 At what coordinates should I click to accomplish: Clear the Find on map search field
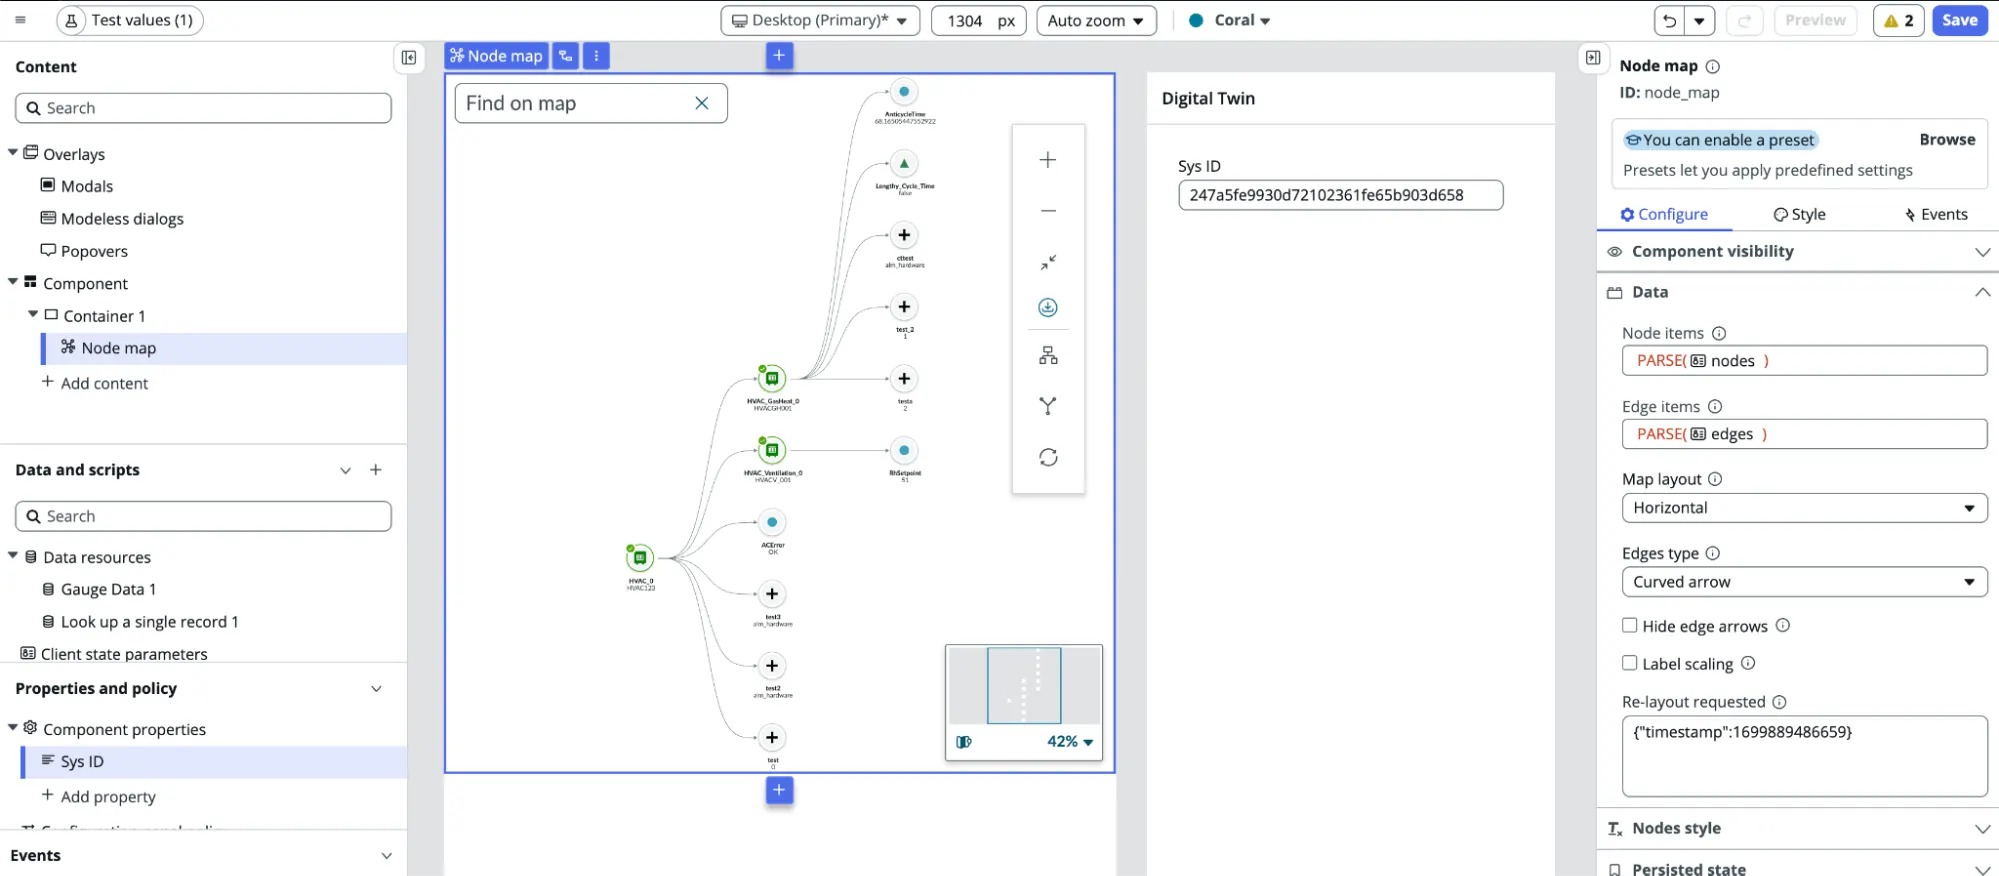point(702,103)
